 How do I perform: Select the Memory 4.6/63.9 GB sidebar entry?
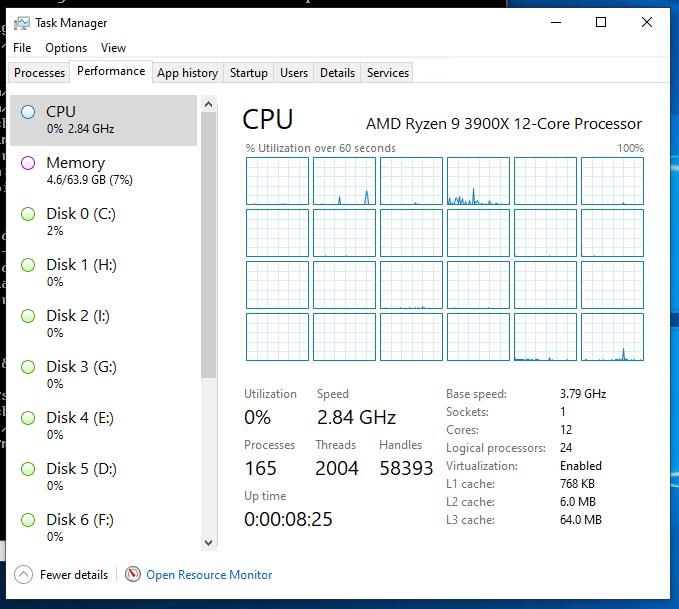coord(103,171)
